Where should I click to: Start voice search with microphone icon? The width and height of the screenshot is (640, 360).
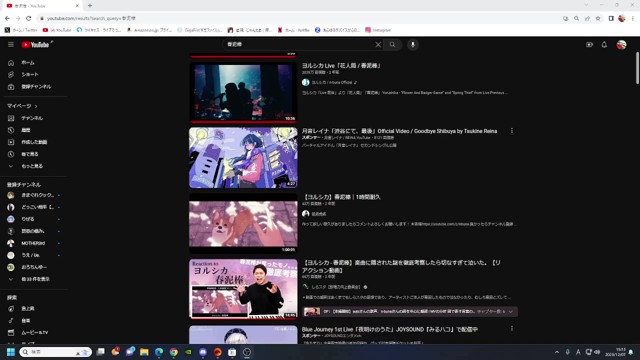coord(413,44)
